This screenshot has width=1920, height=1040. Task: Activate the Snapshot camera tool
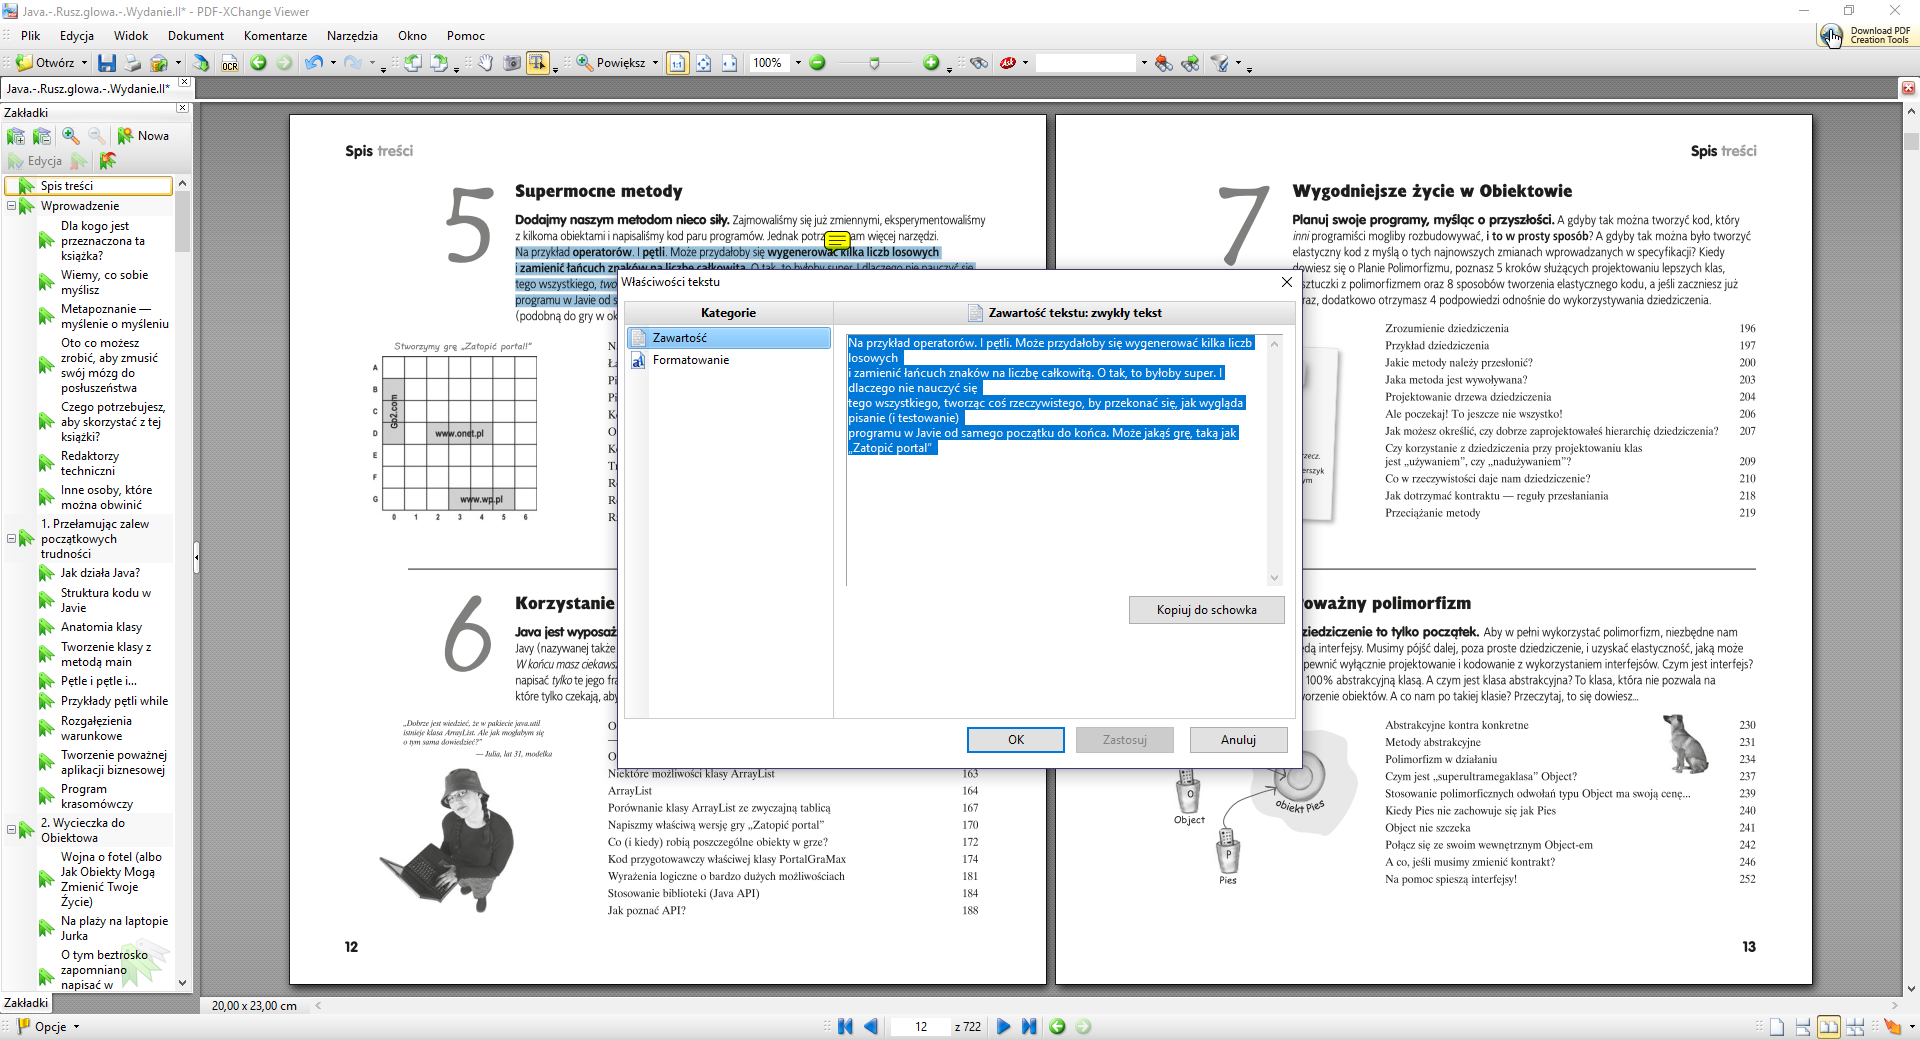click(x=512, y=63)
